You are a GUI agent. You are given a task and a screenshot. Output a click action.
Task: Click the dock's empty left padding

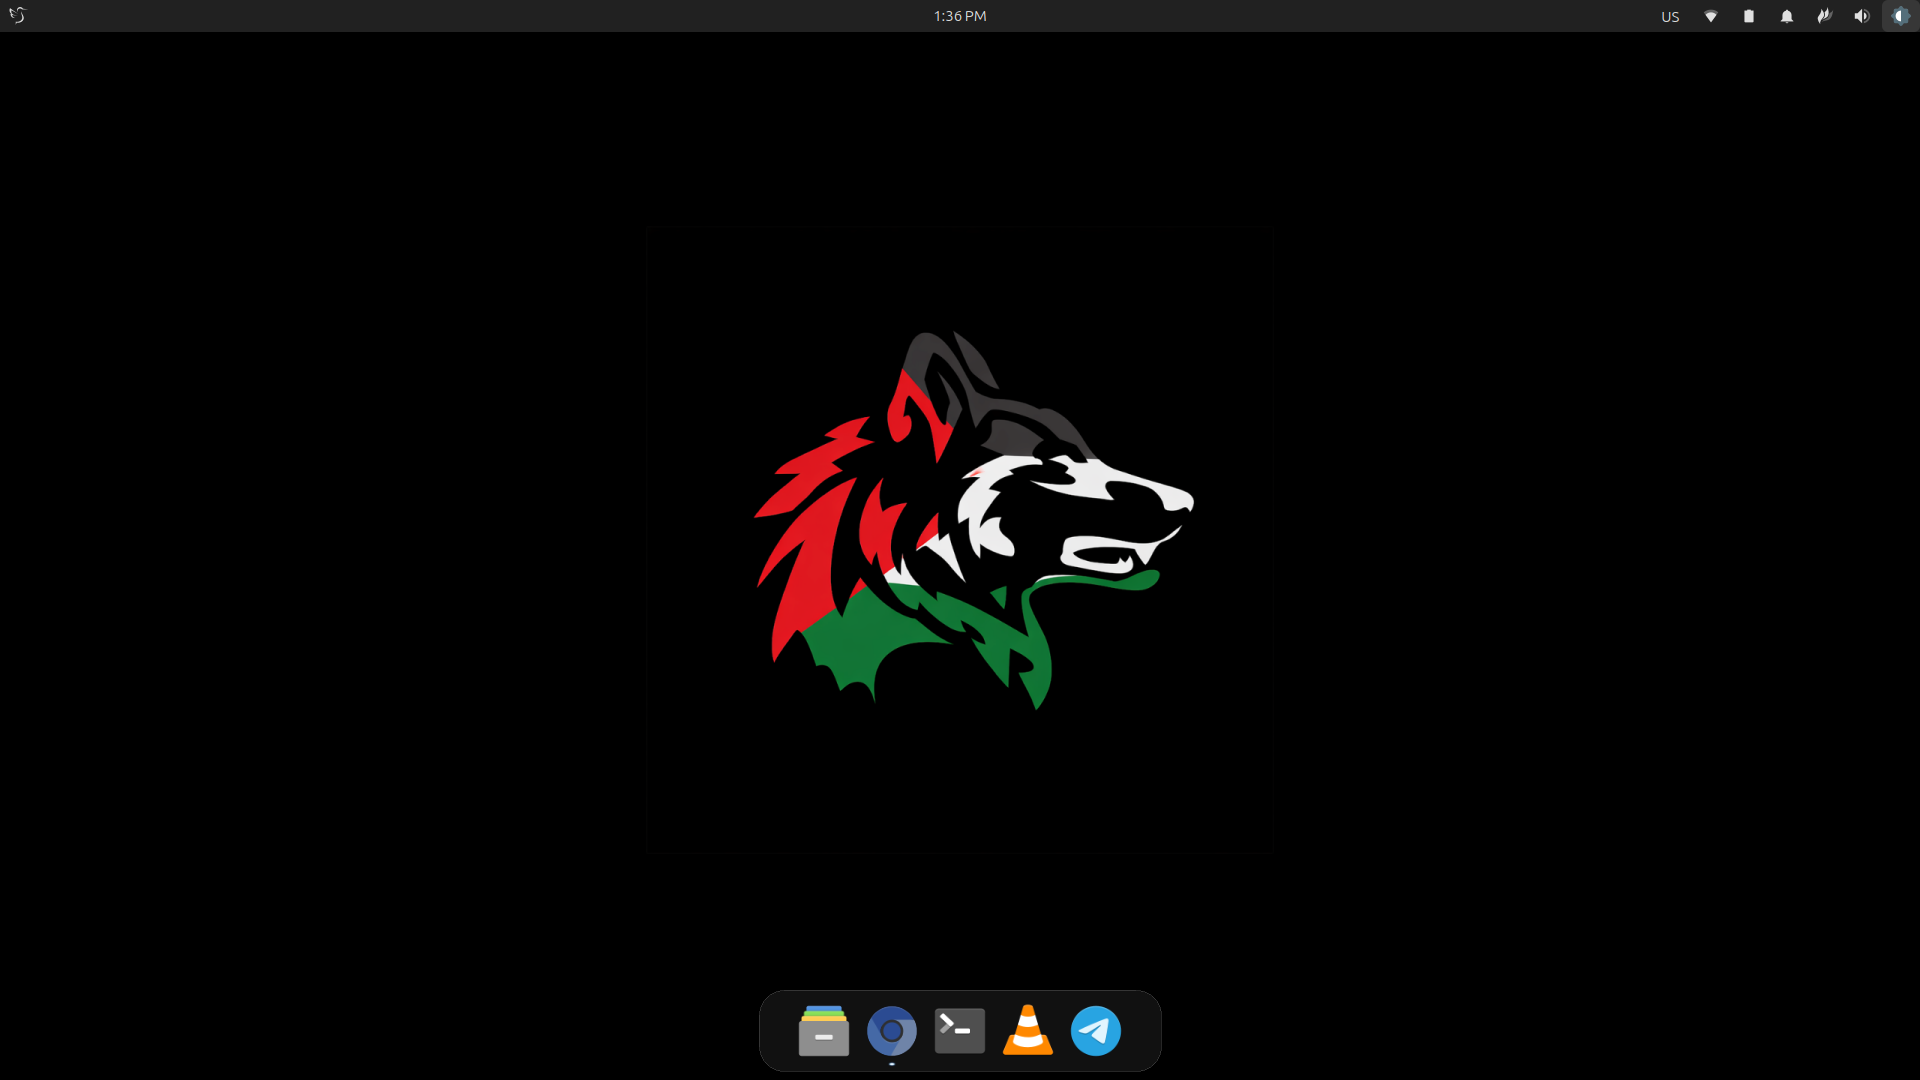point(778,1031)
